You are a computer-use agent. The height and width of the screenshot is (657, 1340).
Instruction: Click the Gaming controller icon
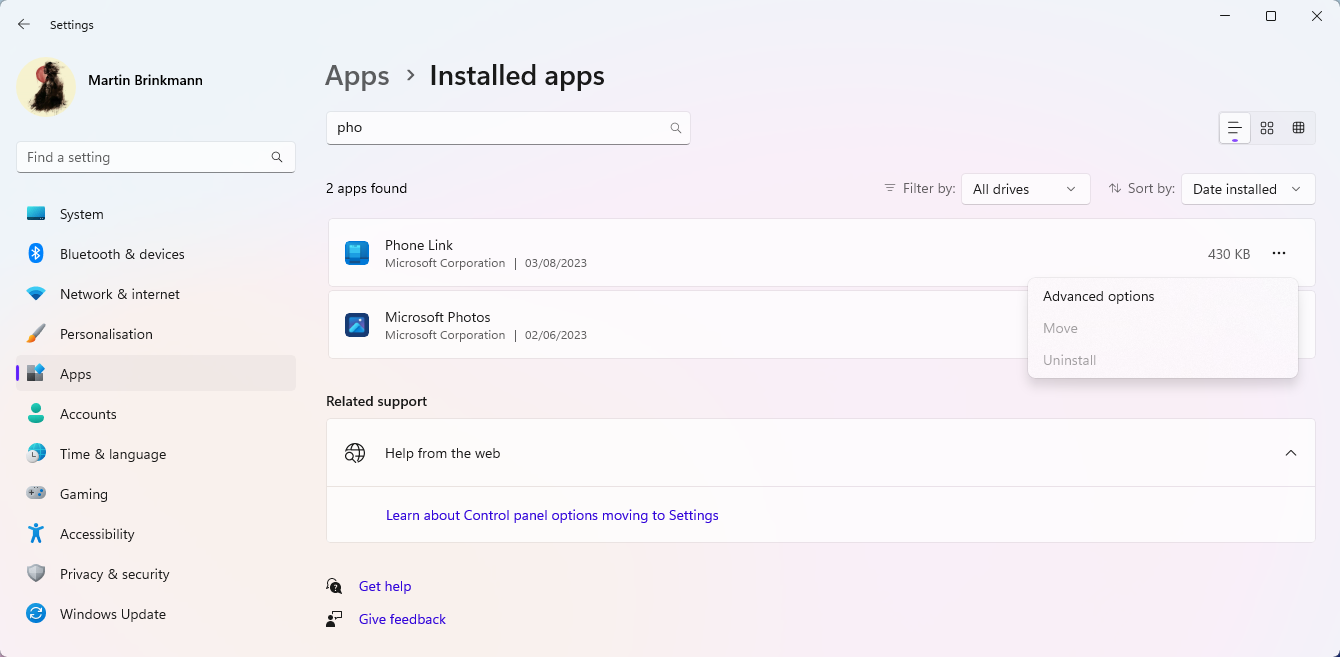click(x=36, y=494)
